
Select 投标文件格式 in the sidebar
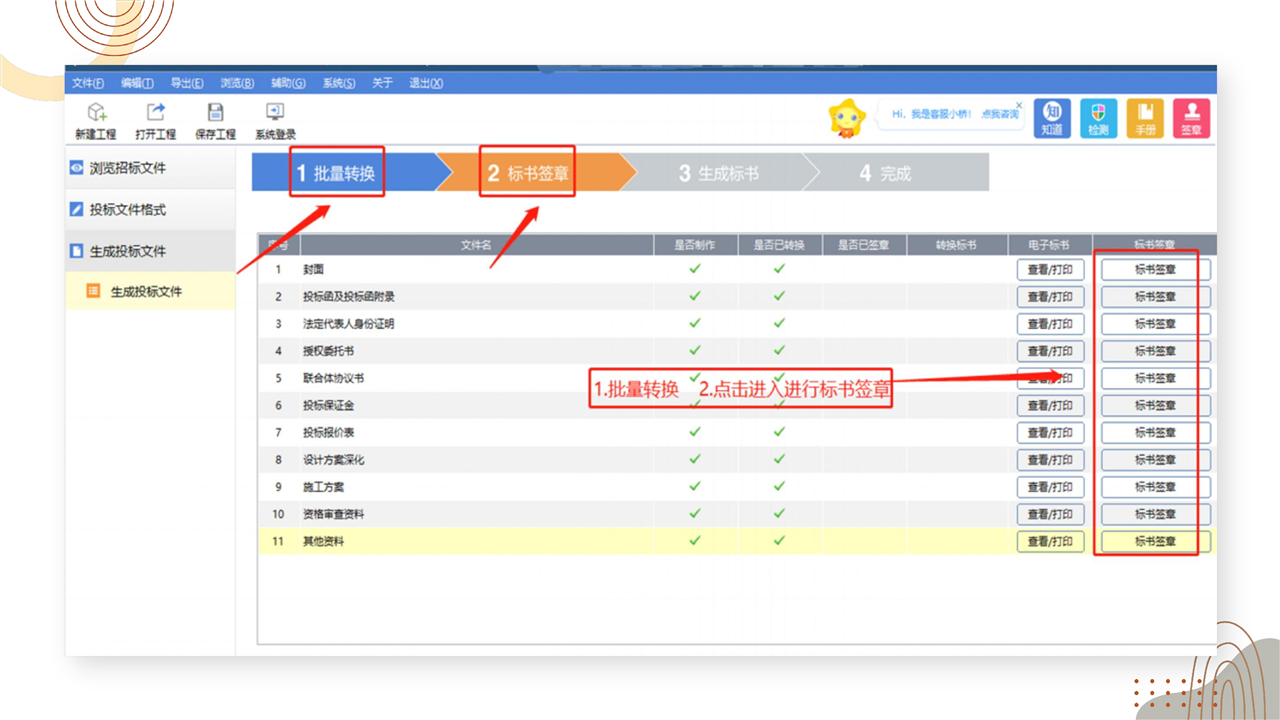[127, 210]
